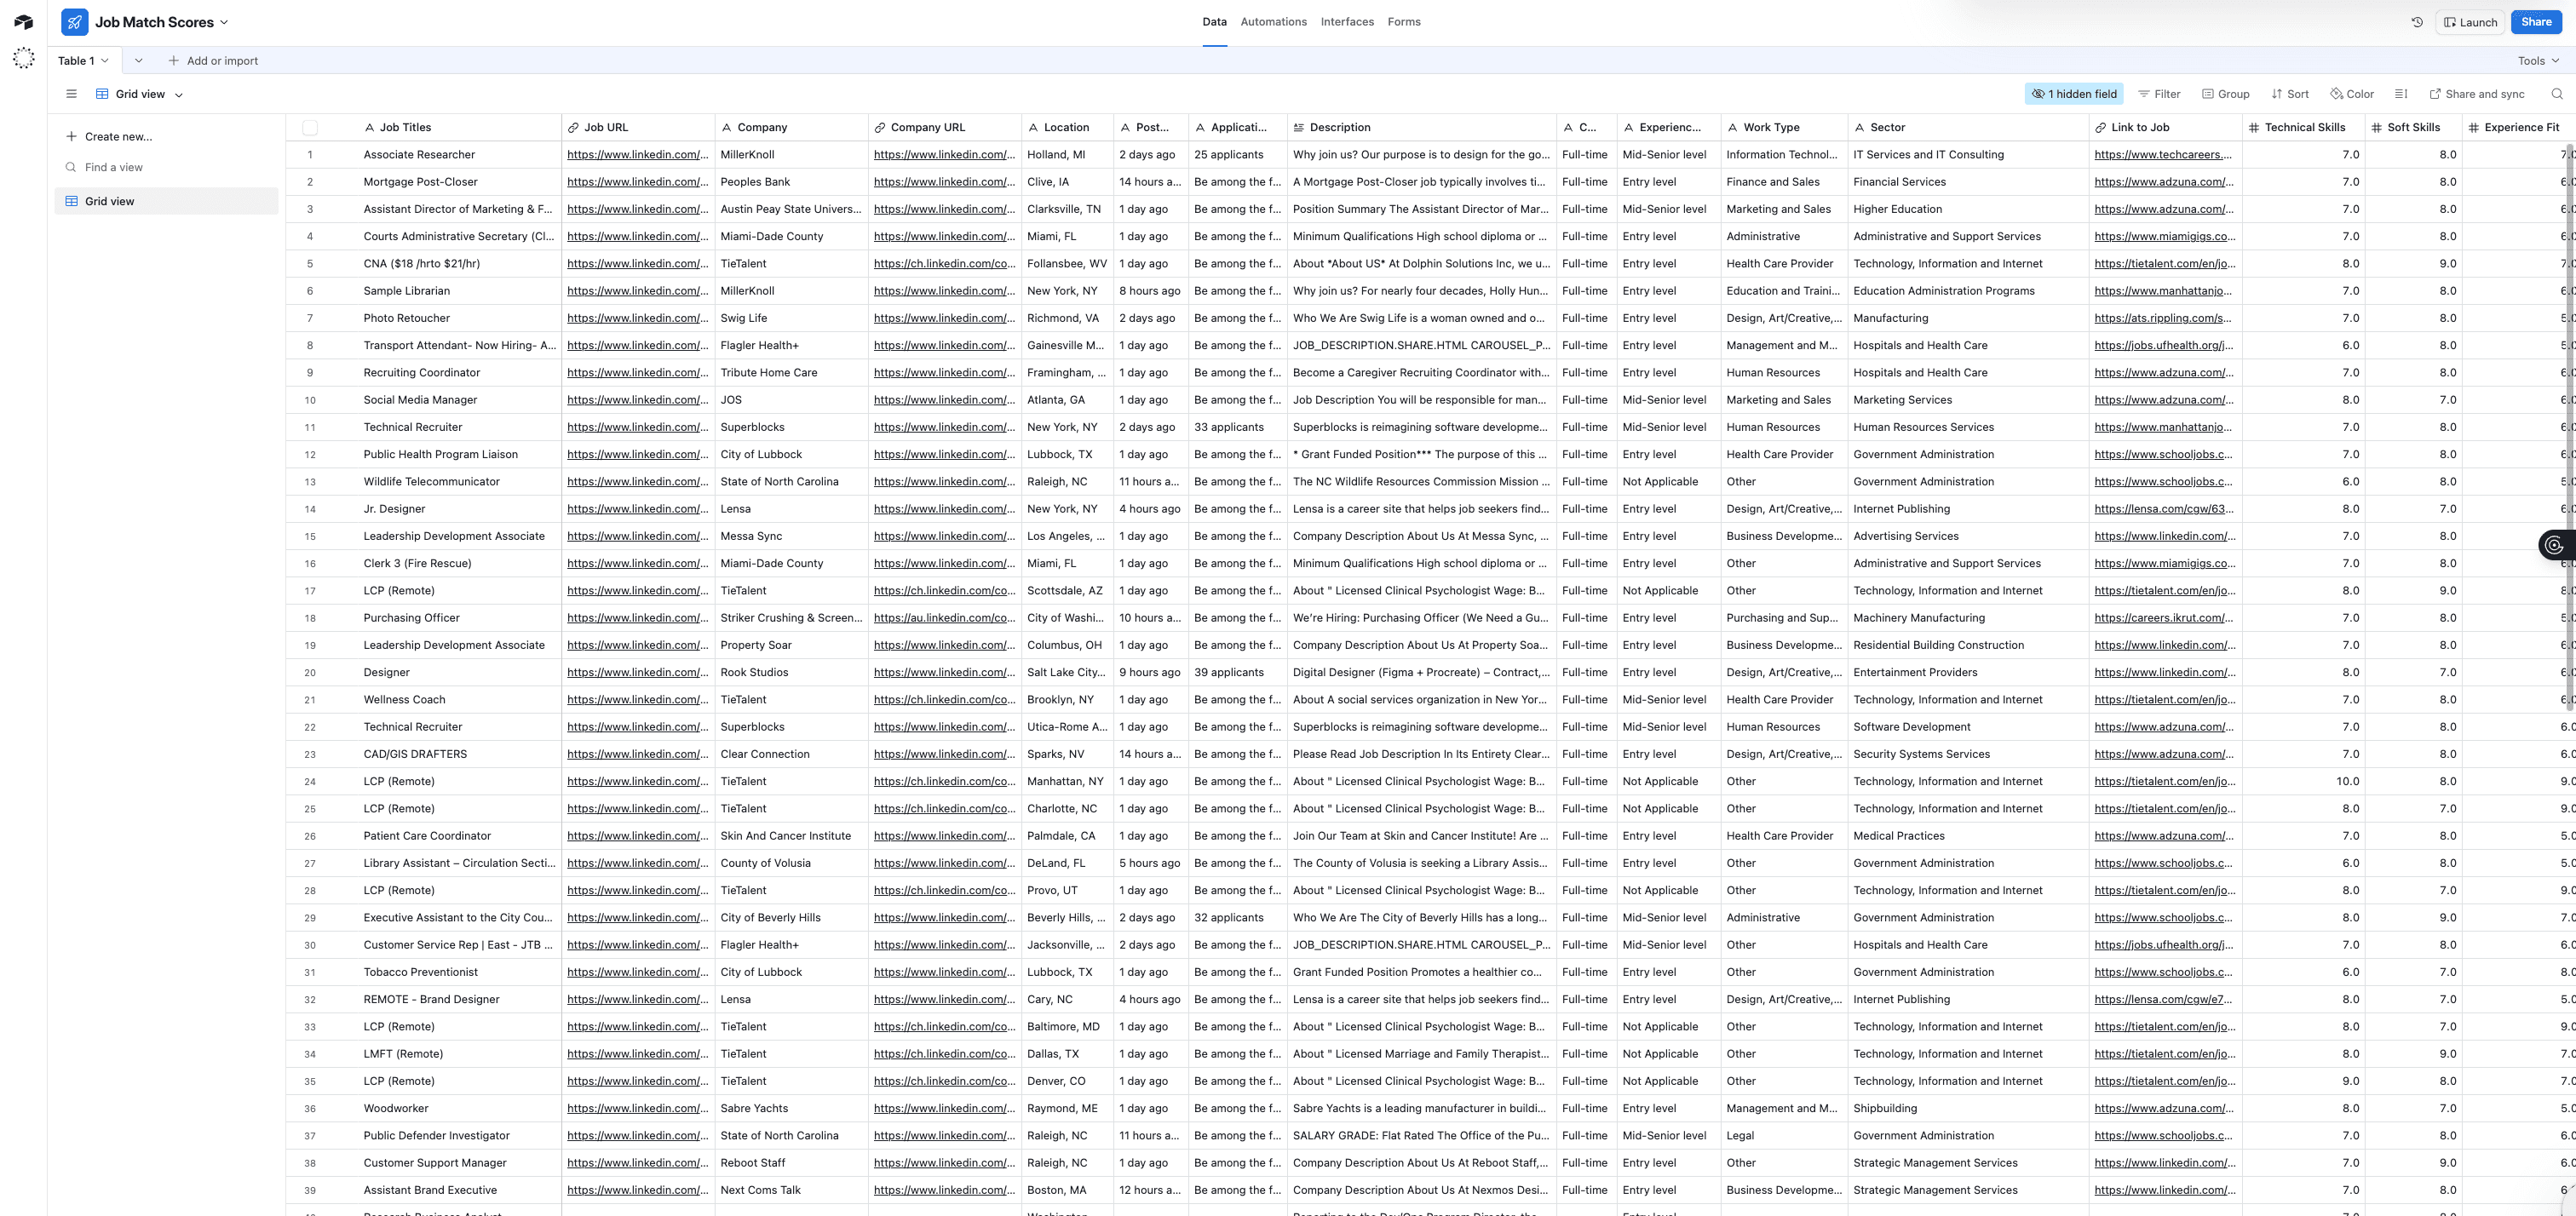
Task: Click the Salt Lake City location cell
Action: tap(1067, 673)
